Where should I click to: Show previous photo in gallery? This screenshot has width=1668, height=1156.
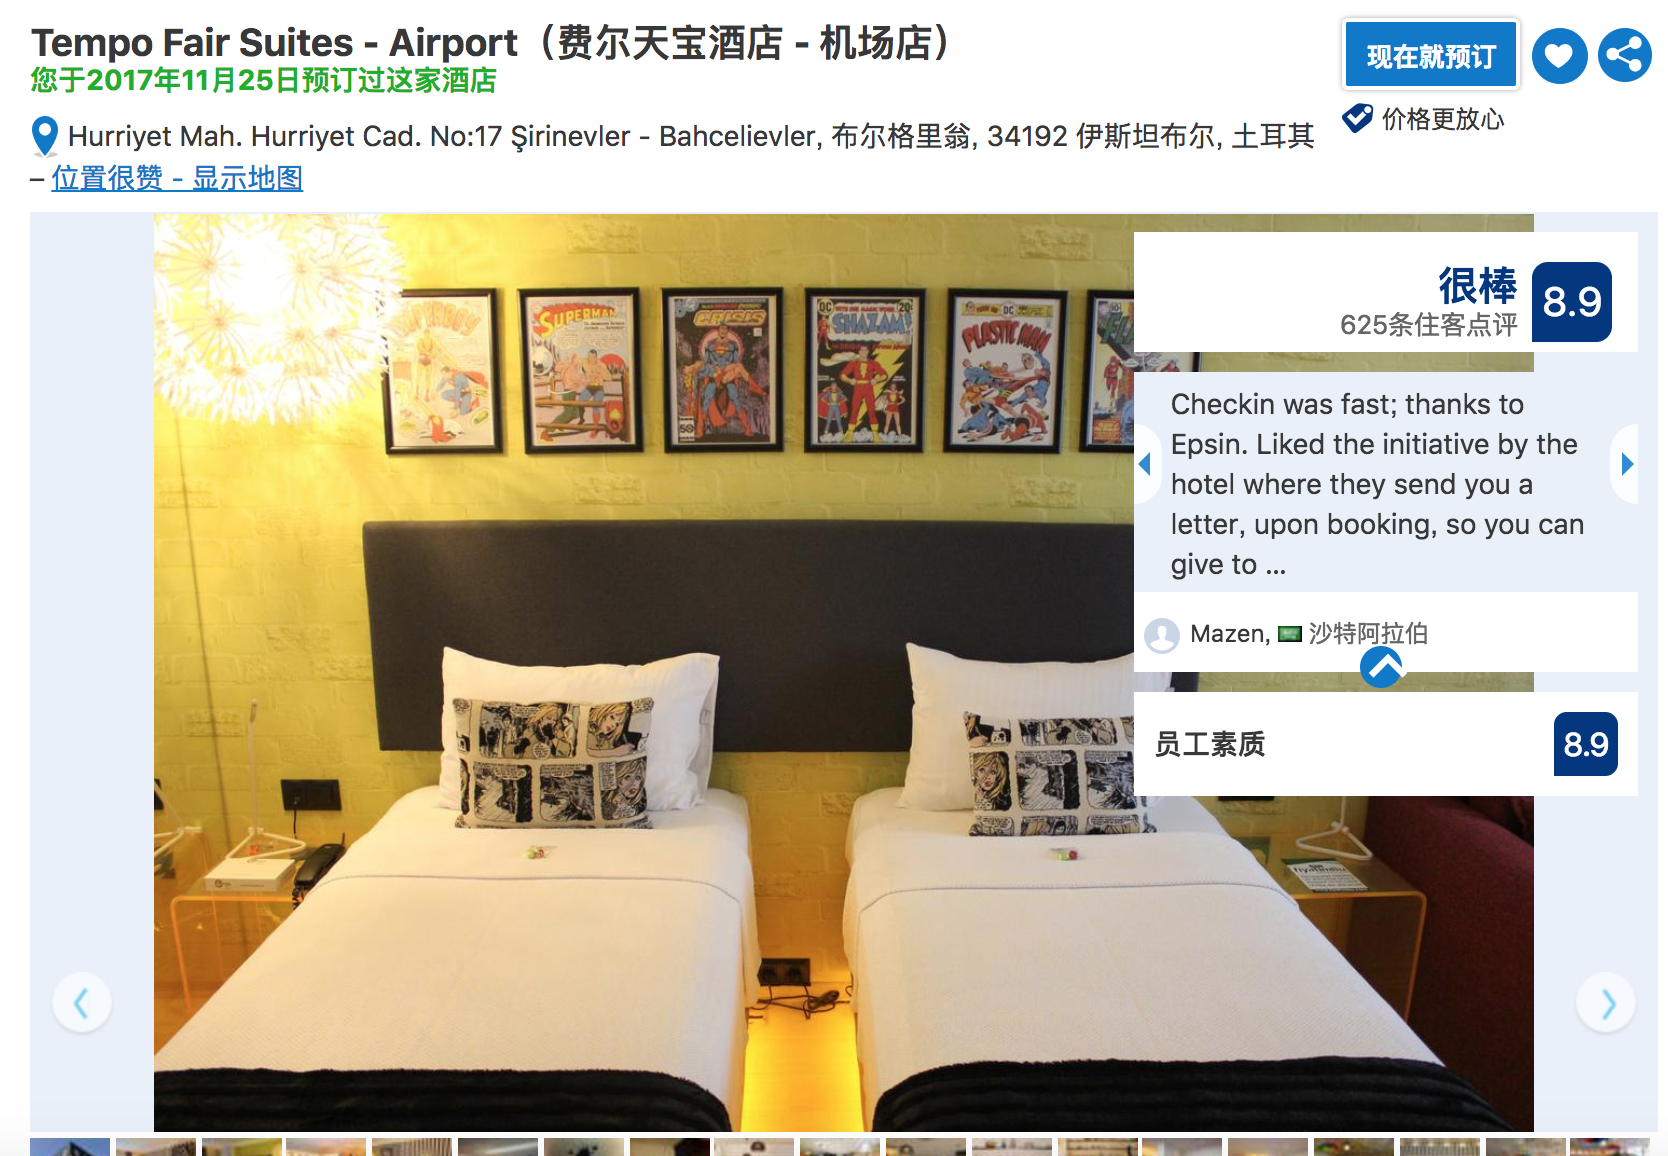82,1002
